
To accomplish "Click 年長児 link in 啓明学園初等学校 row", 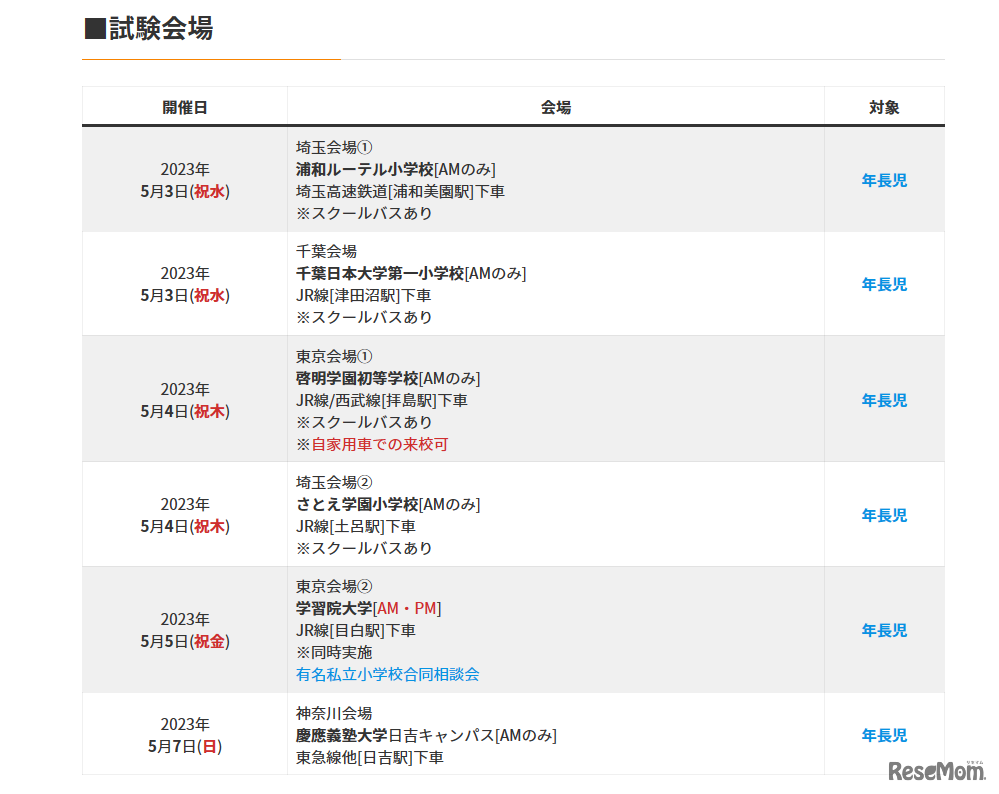I will [884, 400].
